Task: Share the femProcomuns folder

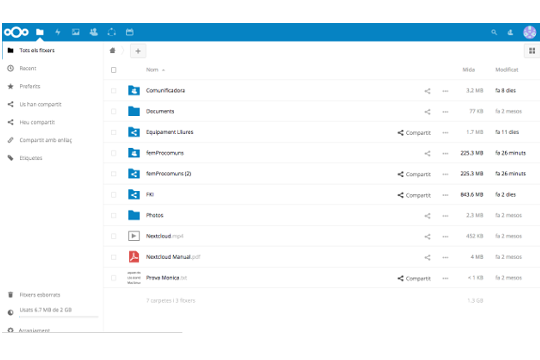Action: [x=427, y=153]
